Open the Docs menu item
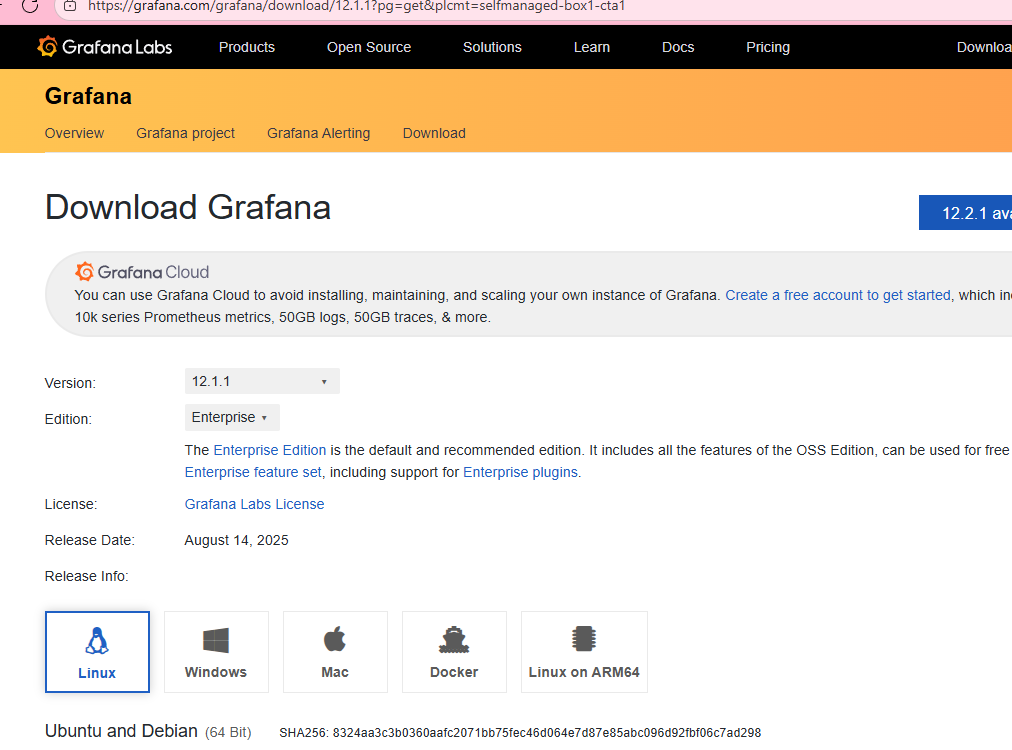Screen dimensions: 1012x750 (678, 47)
